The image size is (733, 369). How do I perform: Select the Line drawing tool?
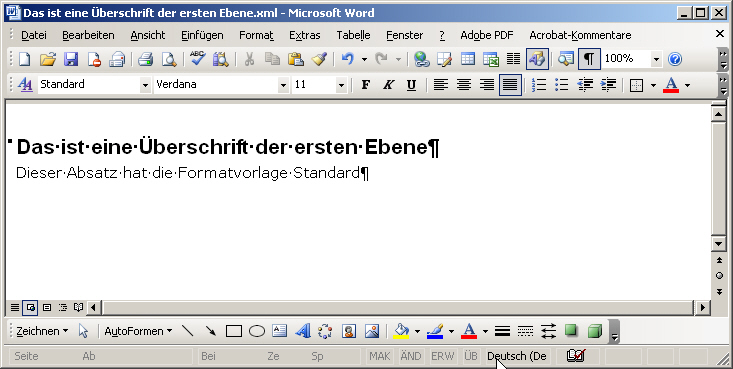coord(187,331)
